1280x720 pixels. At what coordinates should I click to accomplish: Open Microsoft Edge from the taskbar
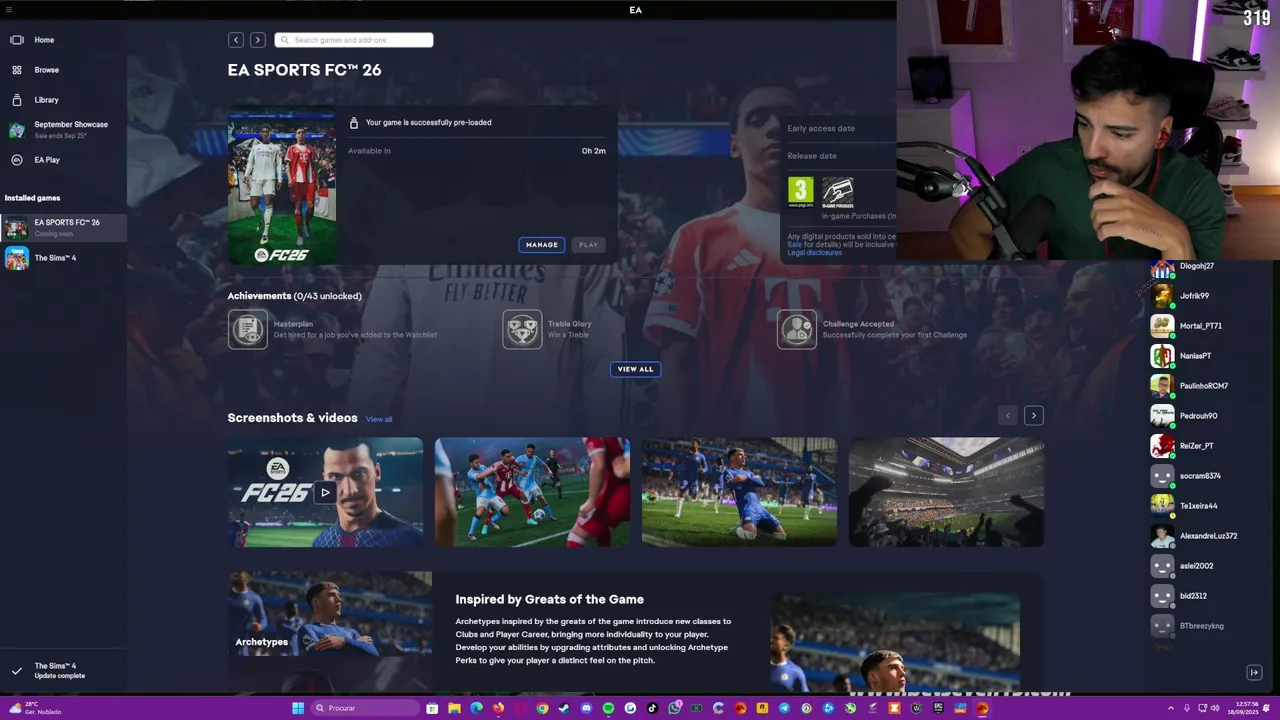pyautogui.click(x=476, y=708)
